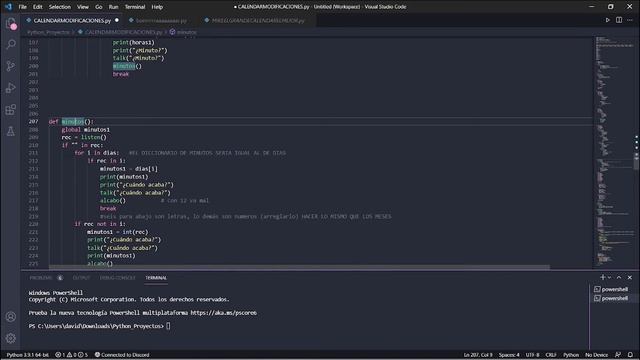Switch to CALENDARMODIFICACIONES.py editor tab
The height and width of the screenshot is (360, 640).
(x=72, y=20)
